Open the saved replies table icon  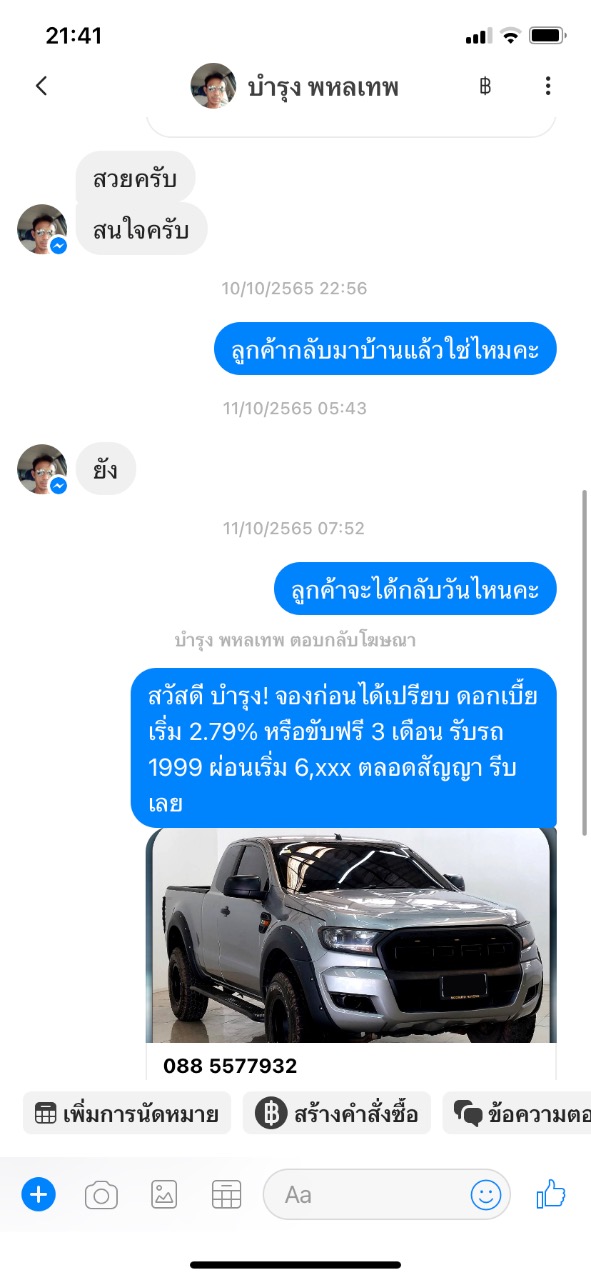[227, 1194]
